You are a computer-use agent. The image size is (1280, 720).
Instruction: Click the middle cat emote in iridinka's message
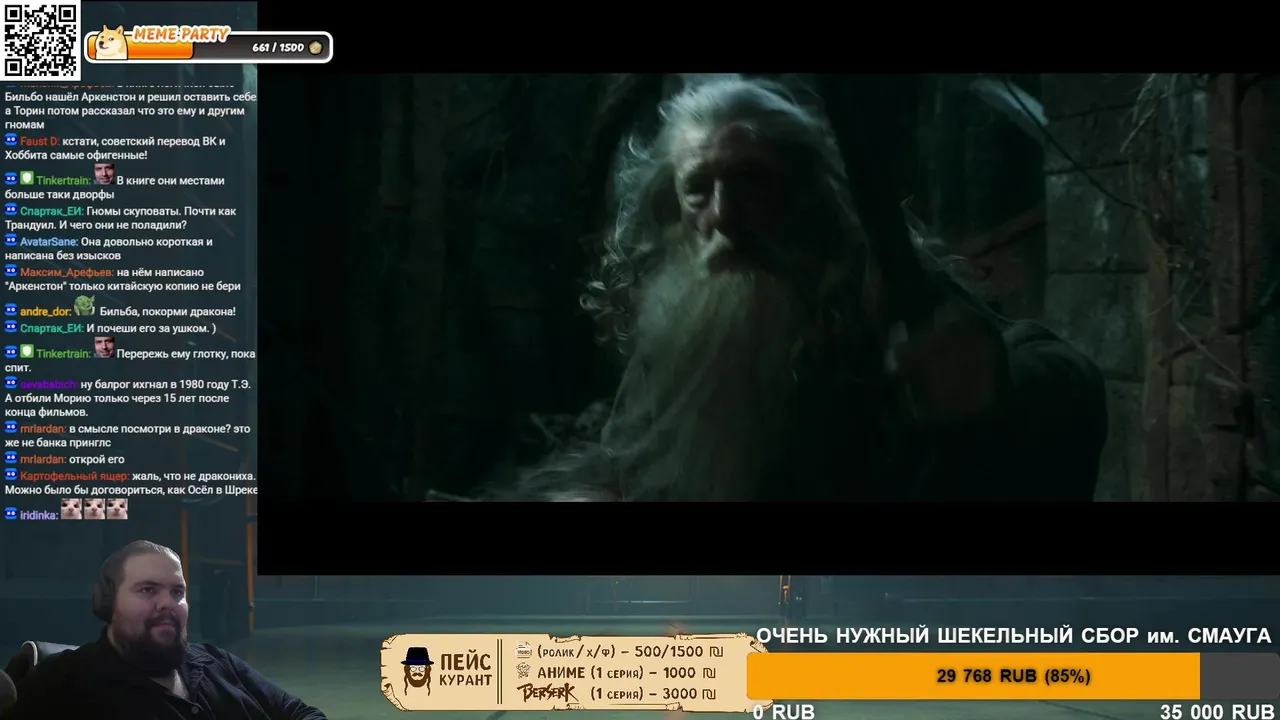click(x=94, y=509)
